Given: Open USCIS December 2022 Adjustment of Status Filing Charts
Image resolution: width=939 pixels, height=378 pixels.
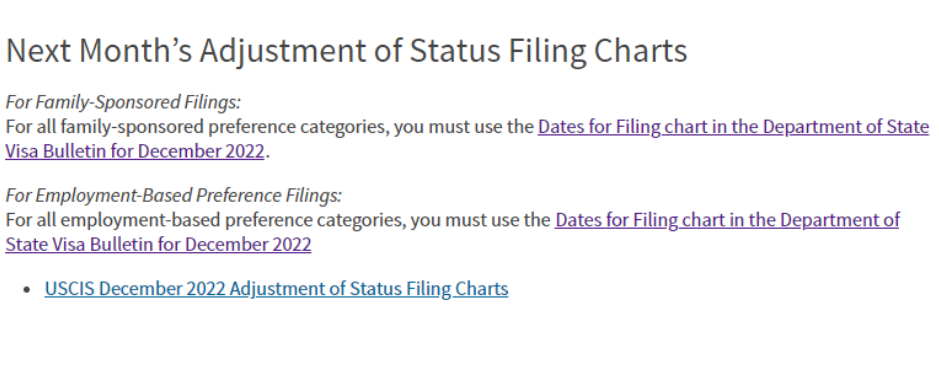Looking at the screenshot, I should coord(276,289).
